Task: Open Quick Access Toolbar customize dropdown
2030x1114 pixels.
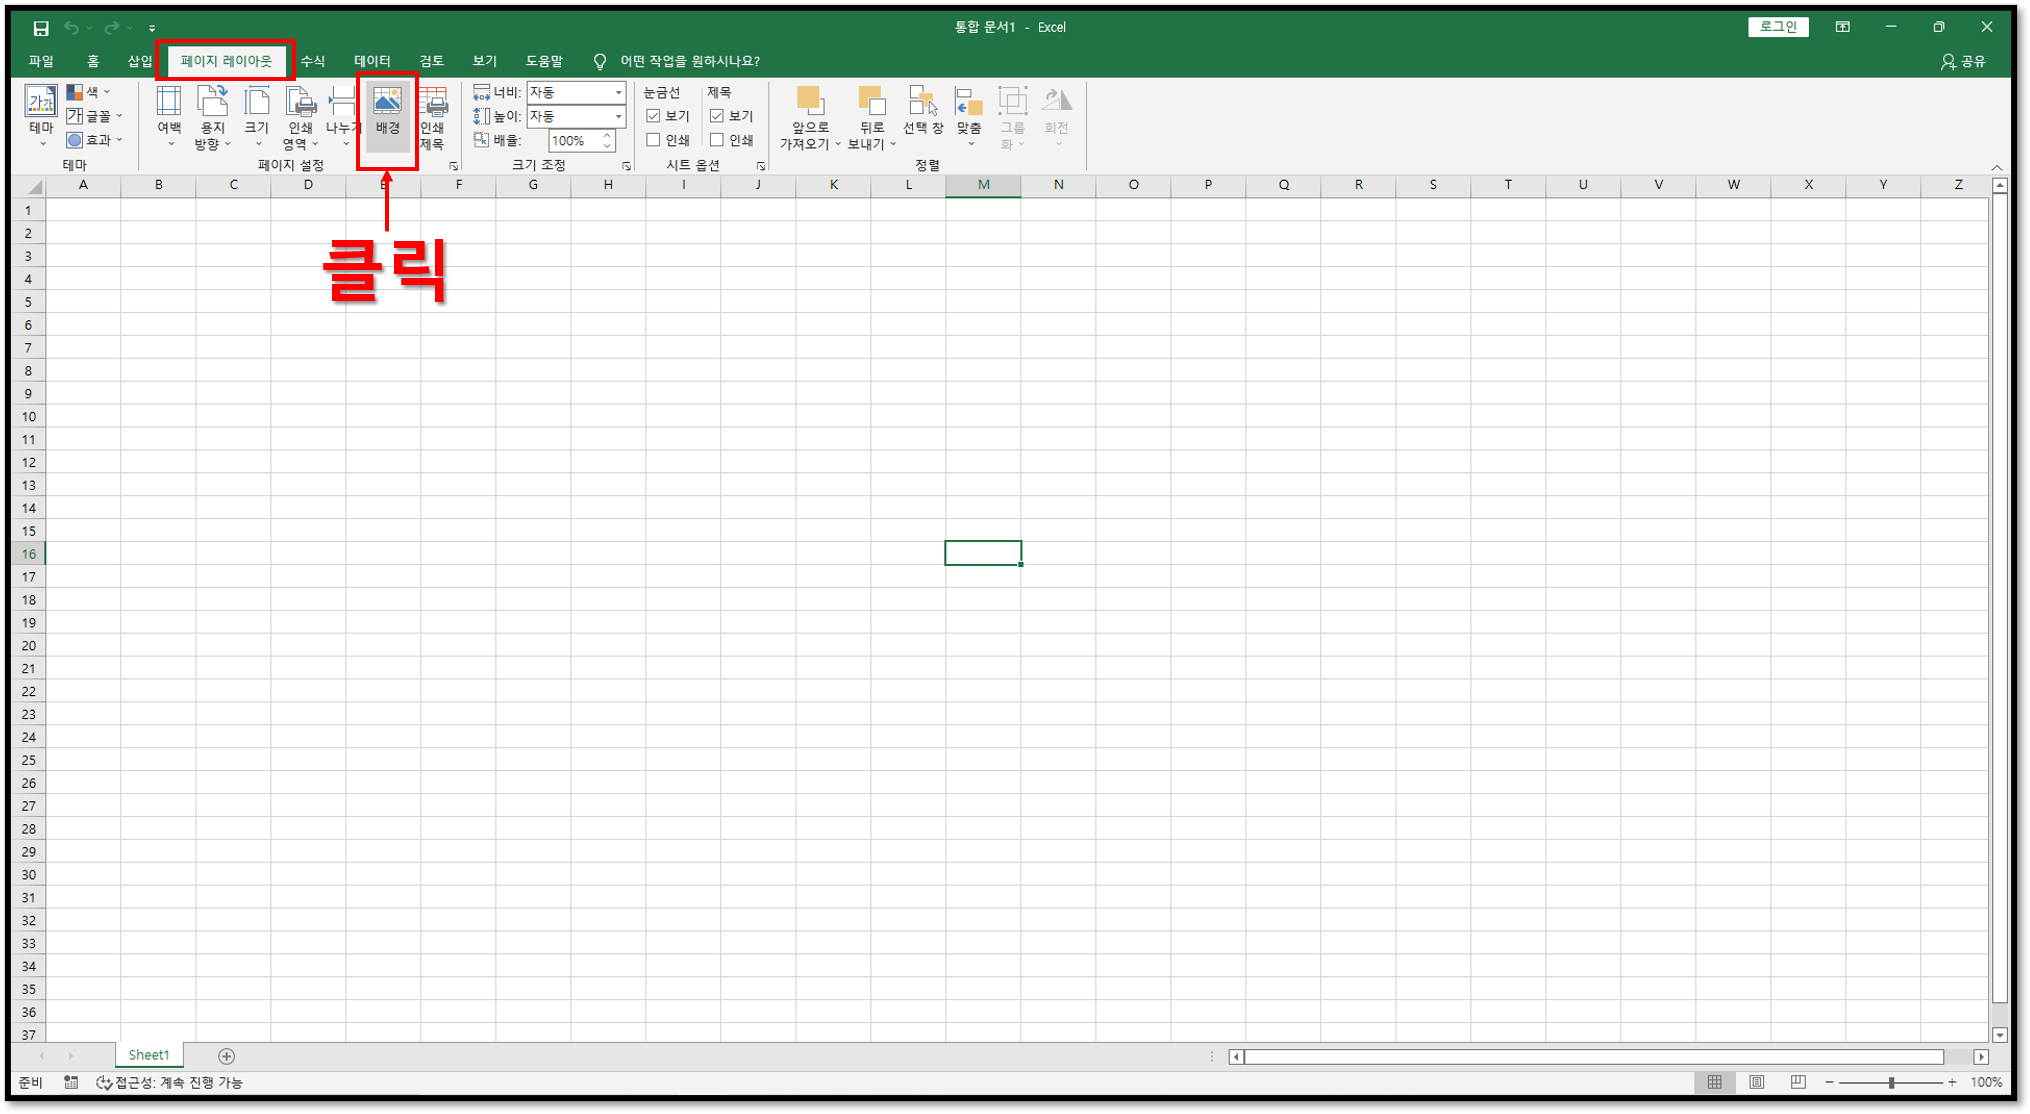Action: tap(152, 28)
